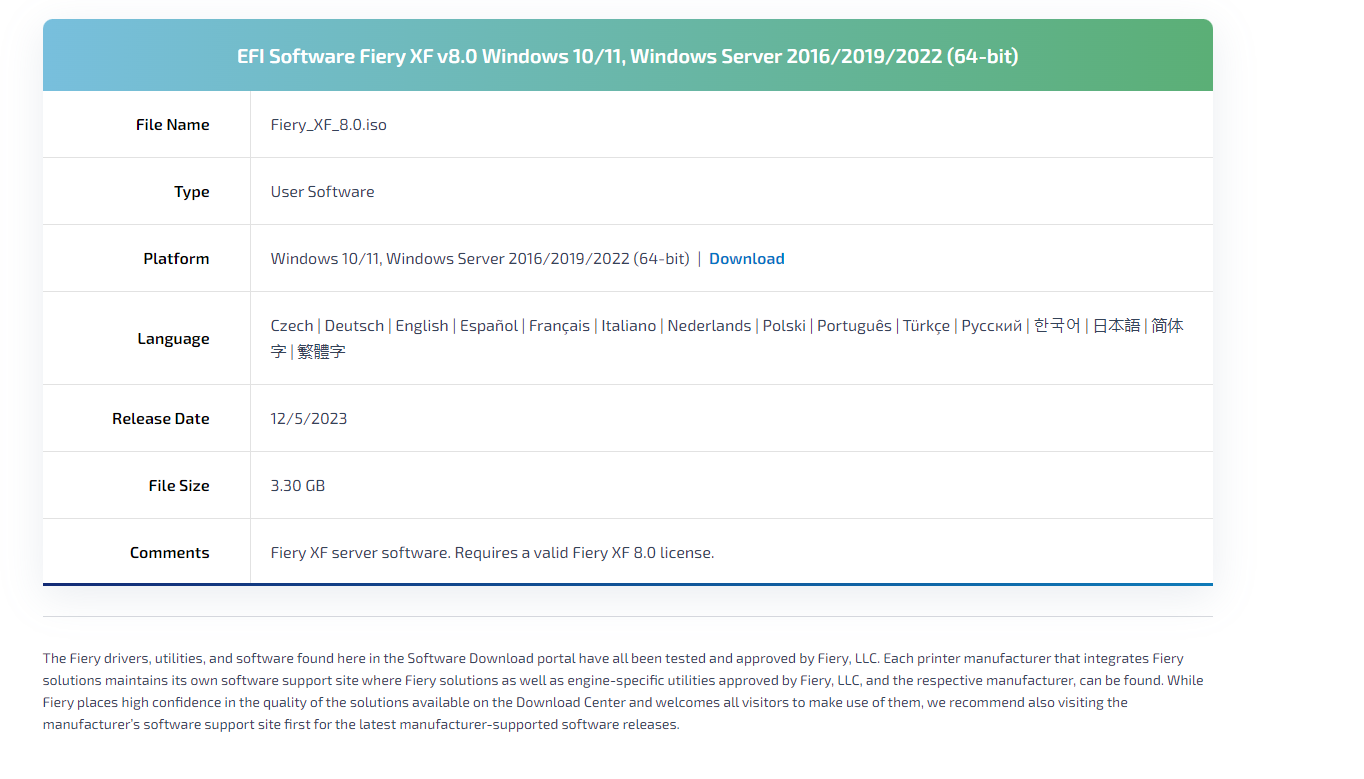Click the EFI Software Fiery XF v8.0 header title
This screenshot has width=1364, height=779.
pyautogui.click(x=627, y=56)
